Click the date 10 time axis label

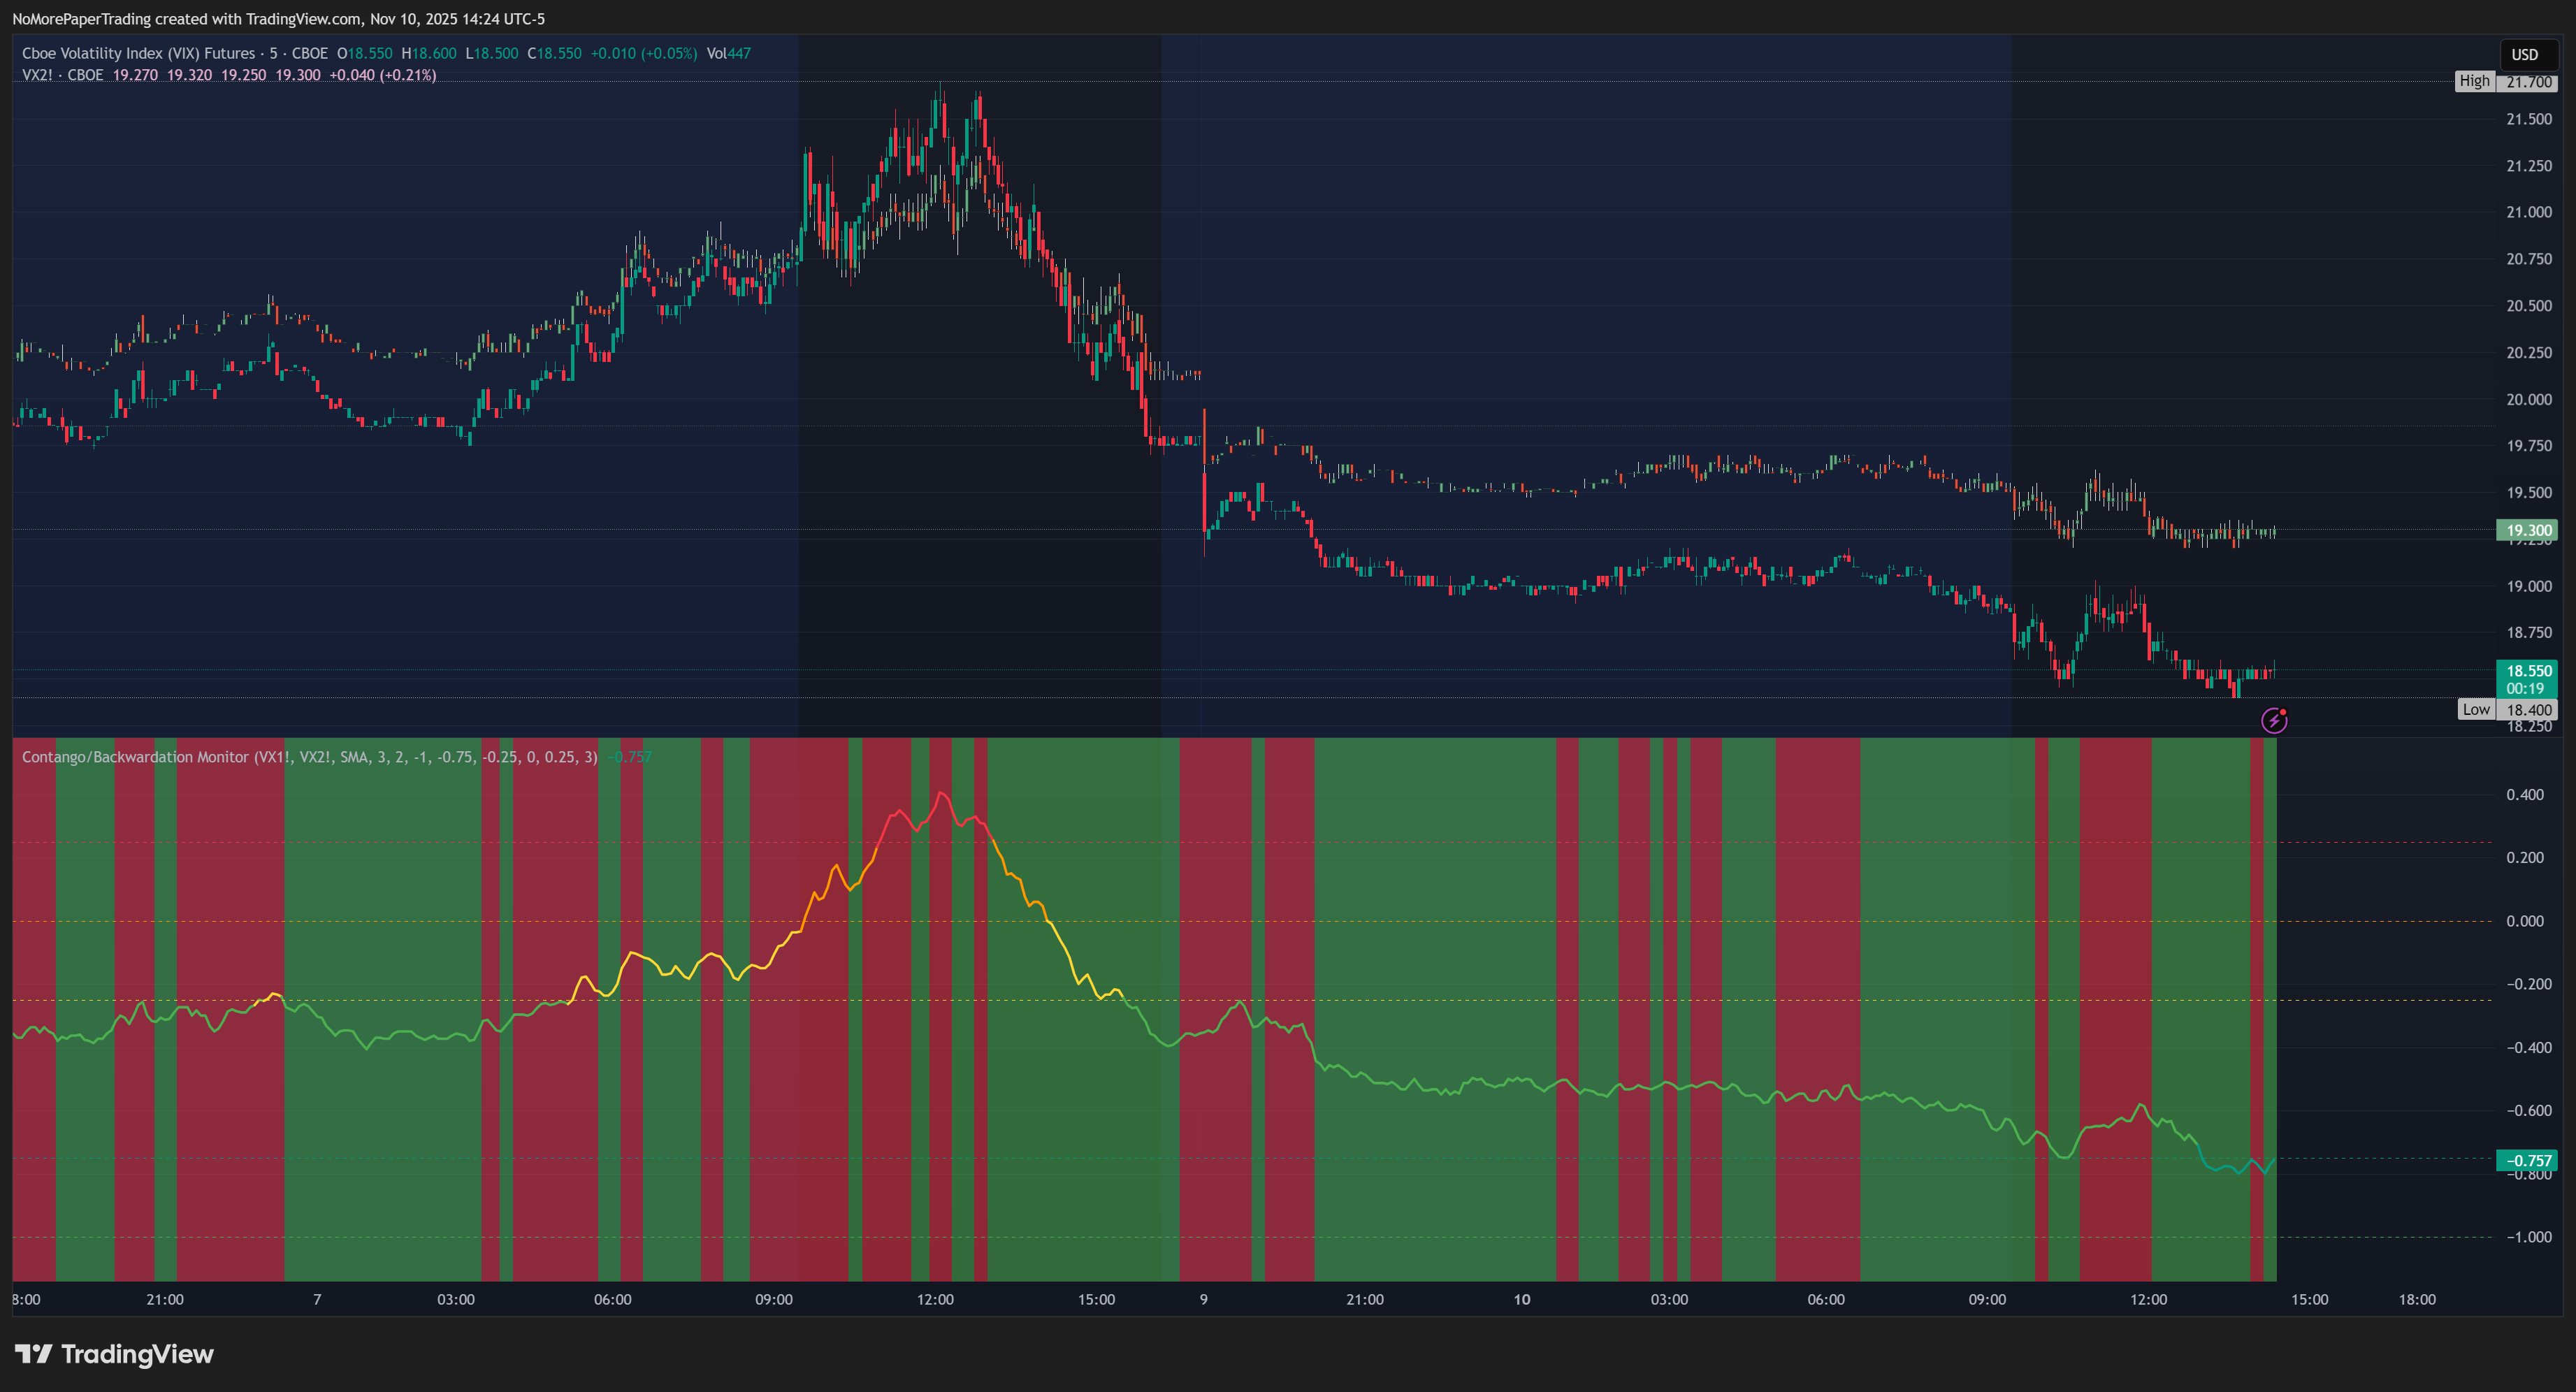(1522, 1300)
